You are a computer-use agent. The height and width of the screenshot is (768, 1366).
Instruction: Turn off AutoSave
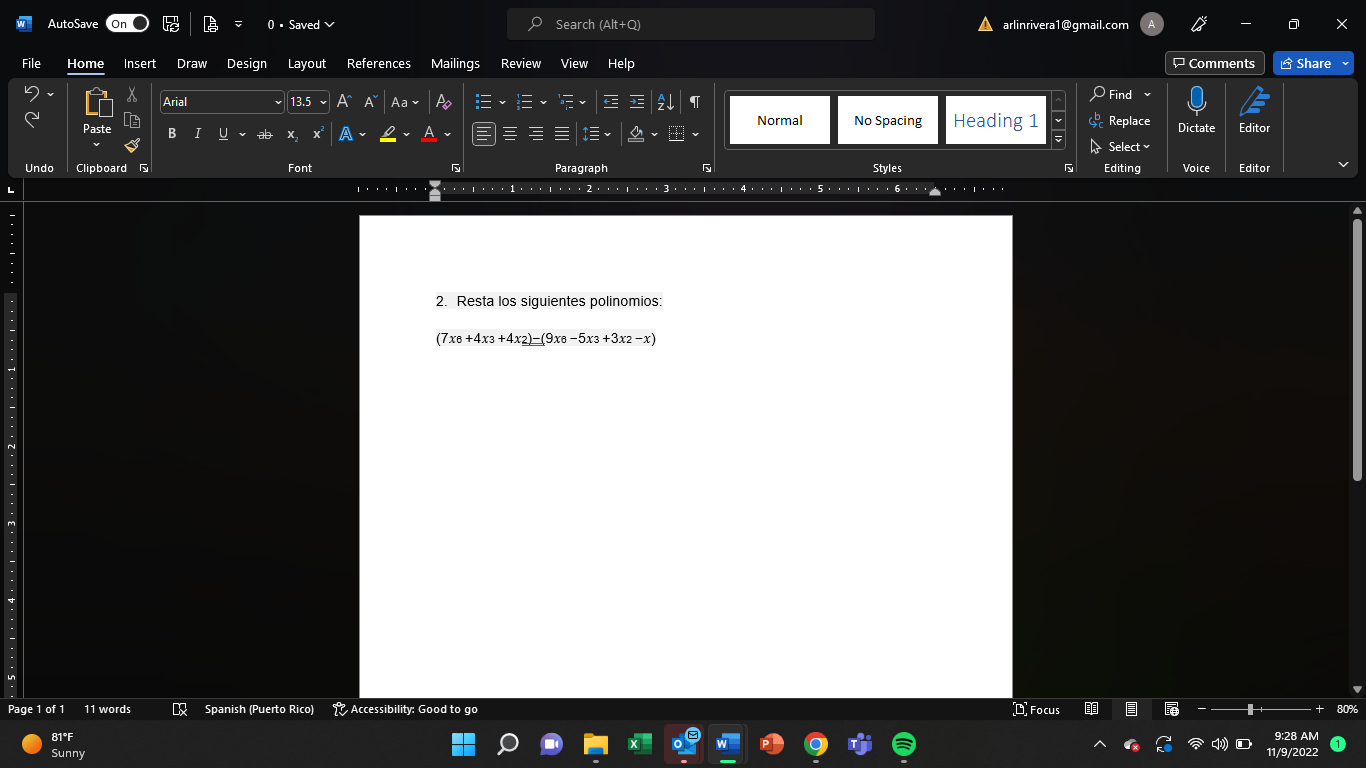127,23
